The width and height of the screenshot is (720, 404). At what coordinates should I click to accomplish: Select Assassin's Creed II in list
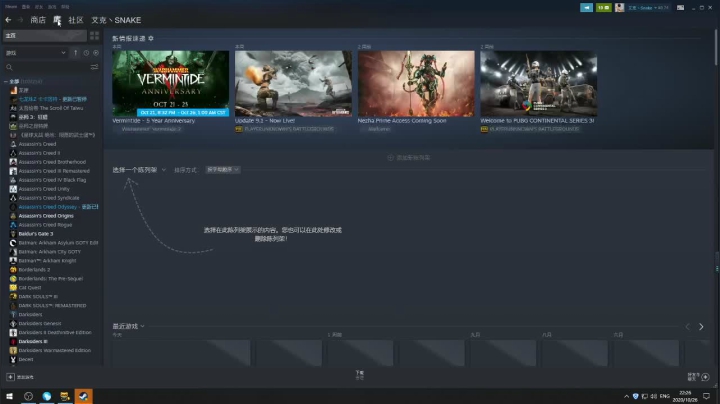coord(39,153)
